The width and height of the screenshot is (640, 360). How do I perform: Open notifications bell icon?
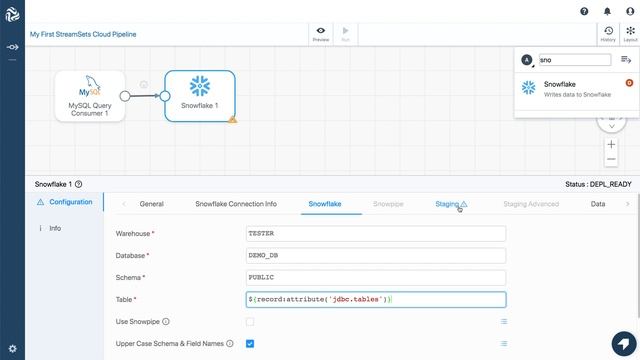607,11
